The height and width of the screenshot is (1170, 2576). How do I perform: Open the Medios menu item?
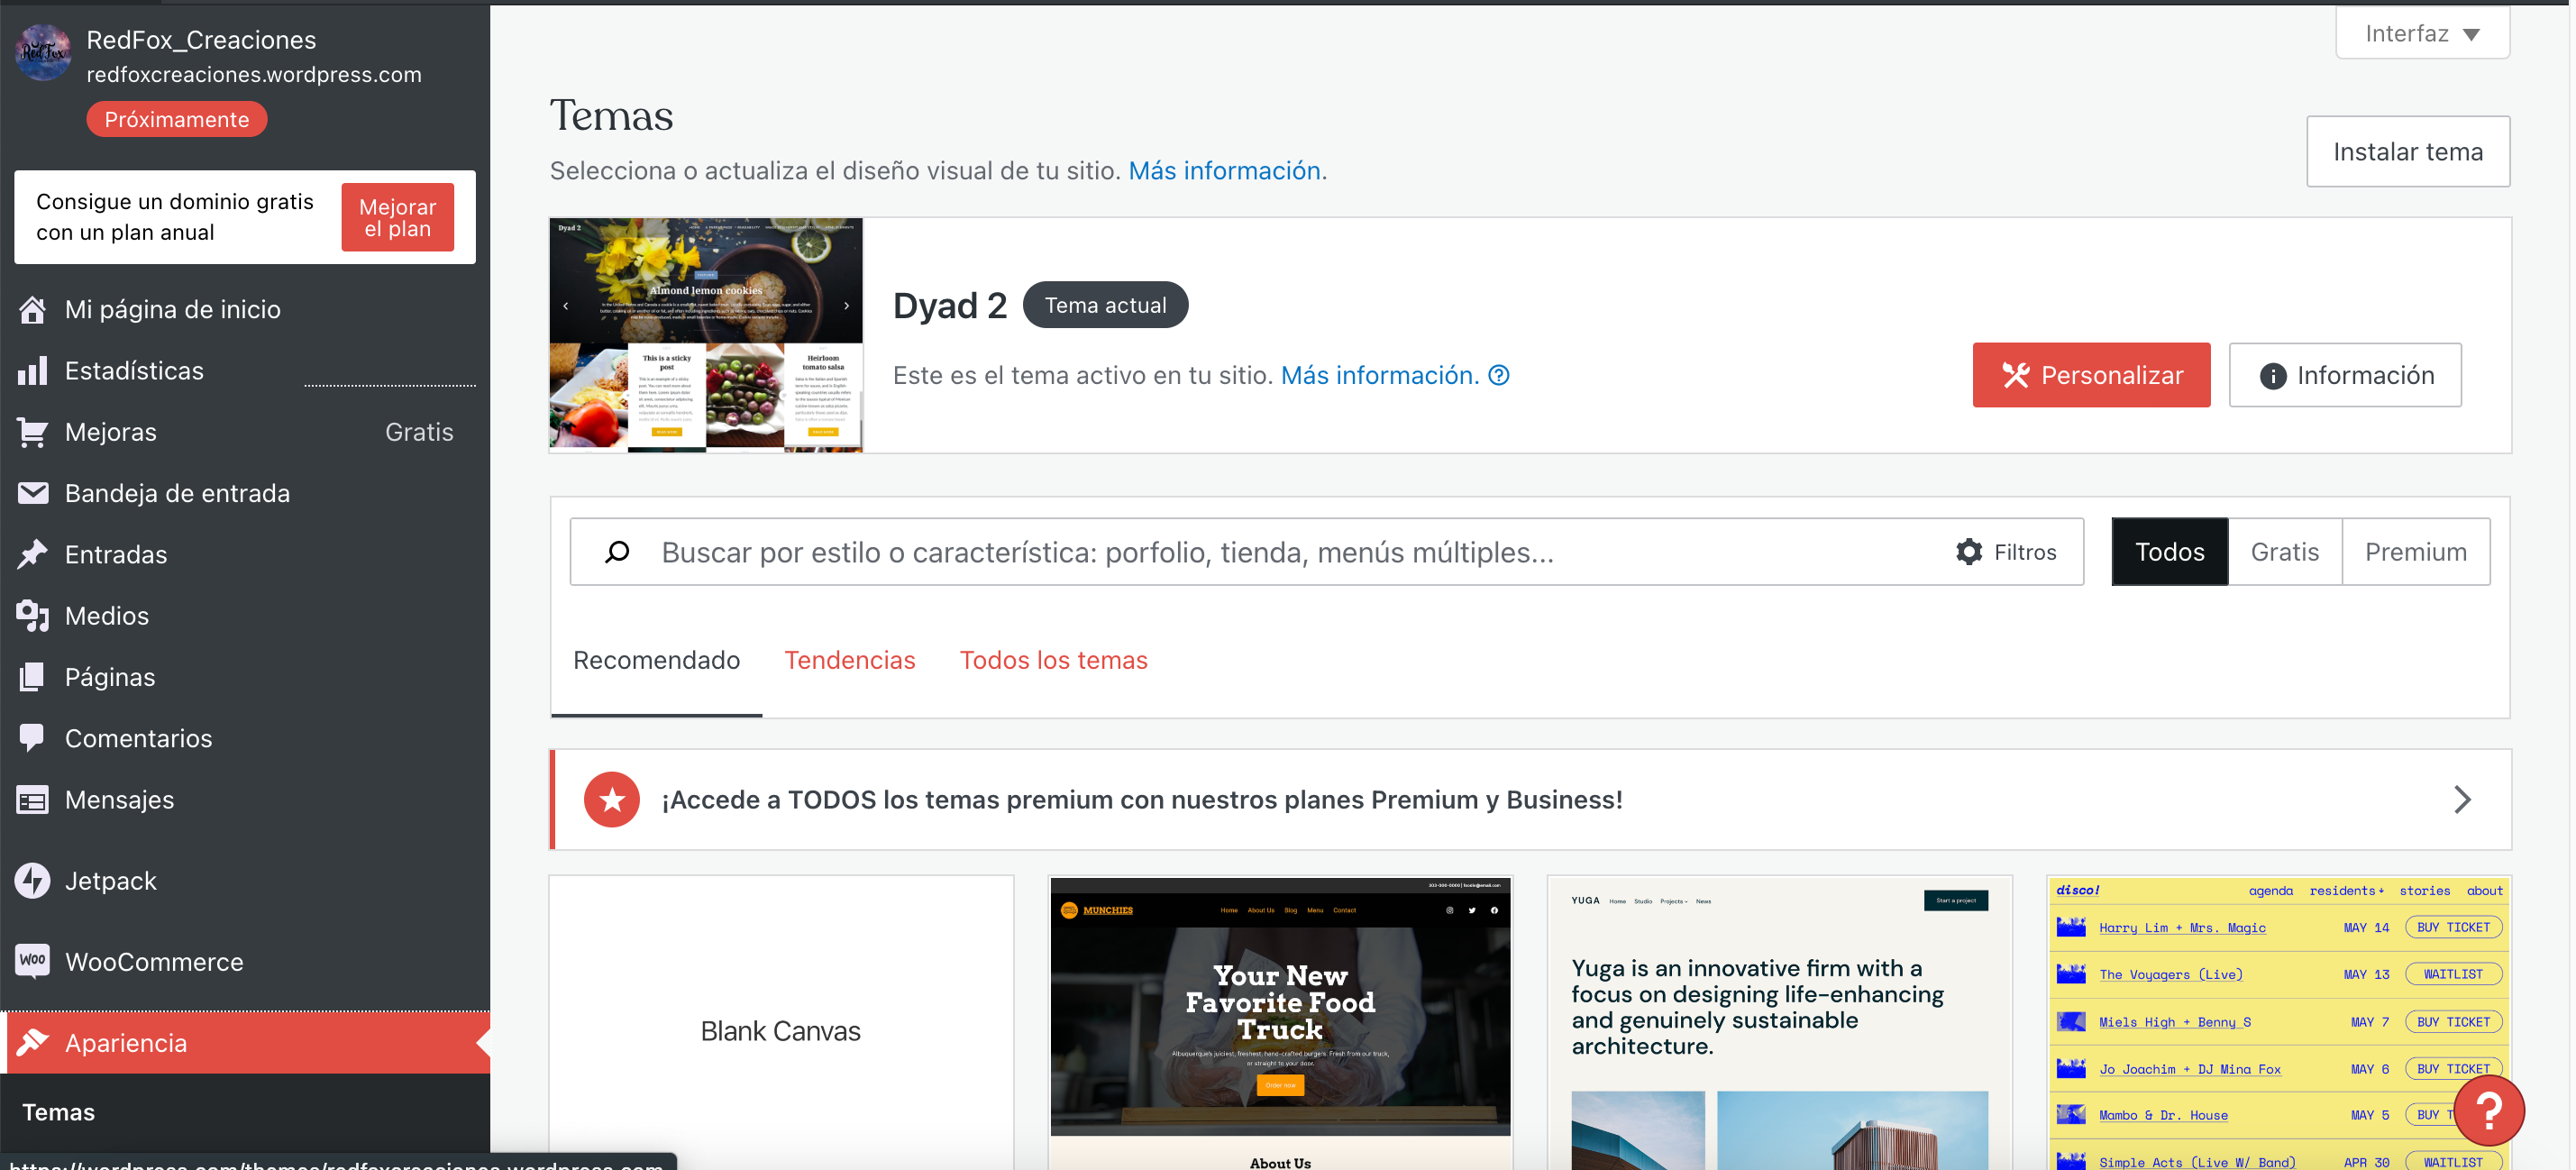(x=245, y=616)
